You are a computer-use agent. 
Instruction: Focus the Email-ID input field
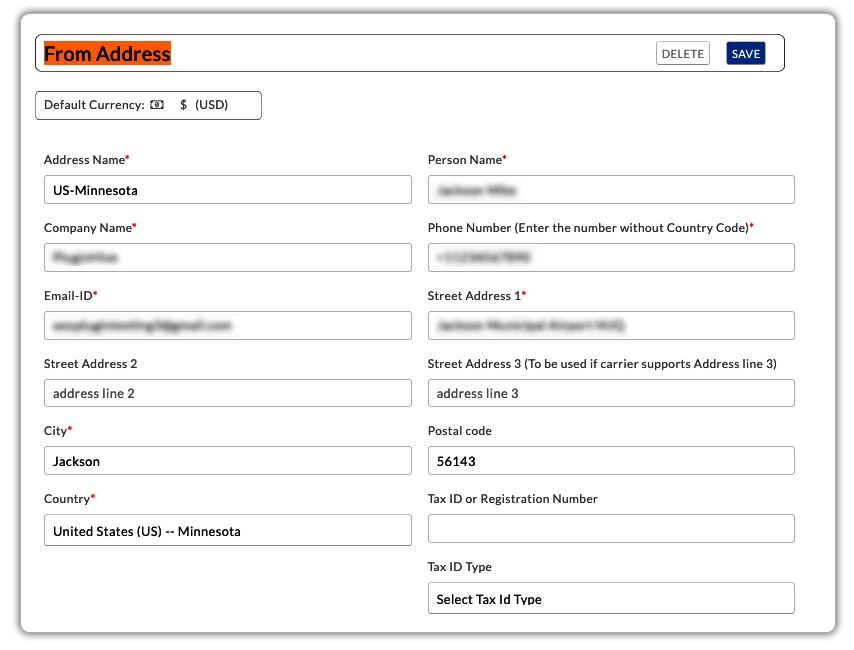click(228, 325)
